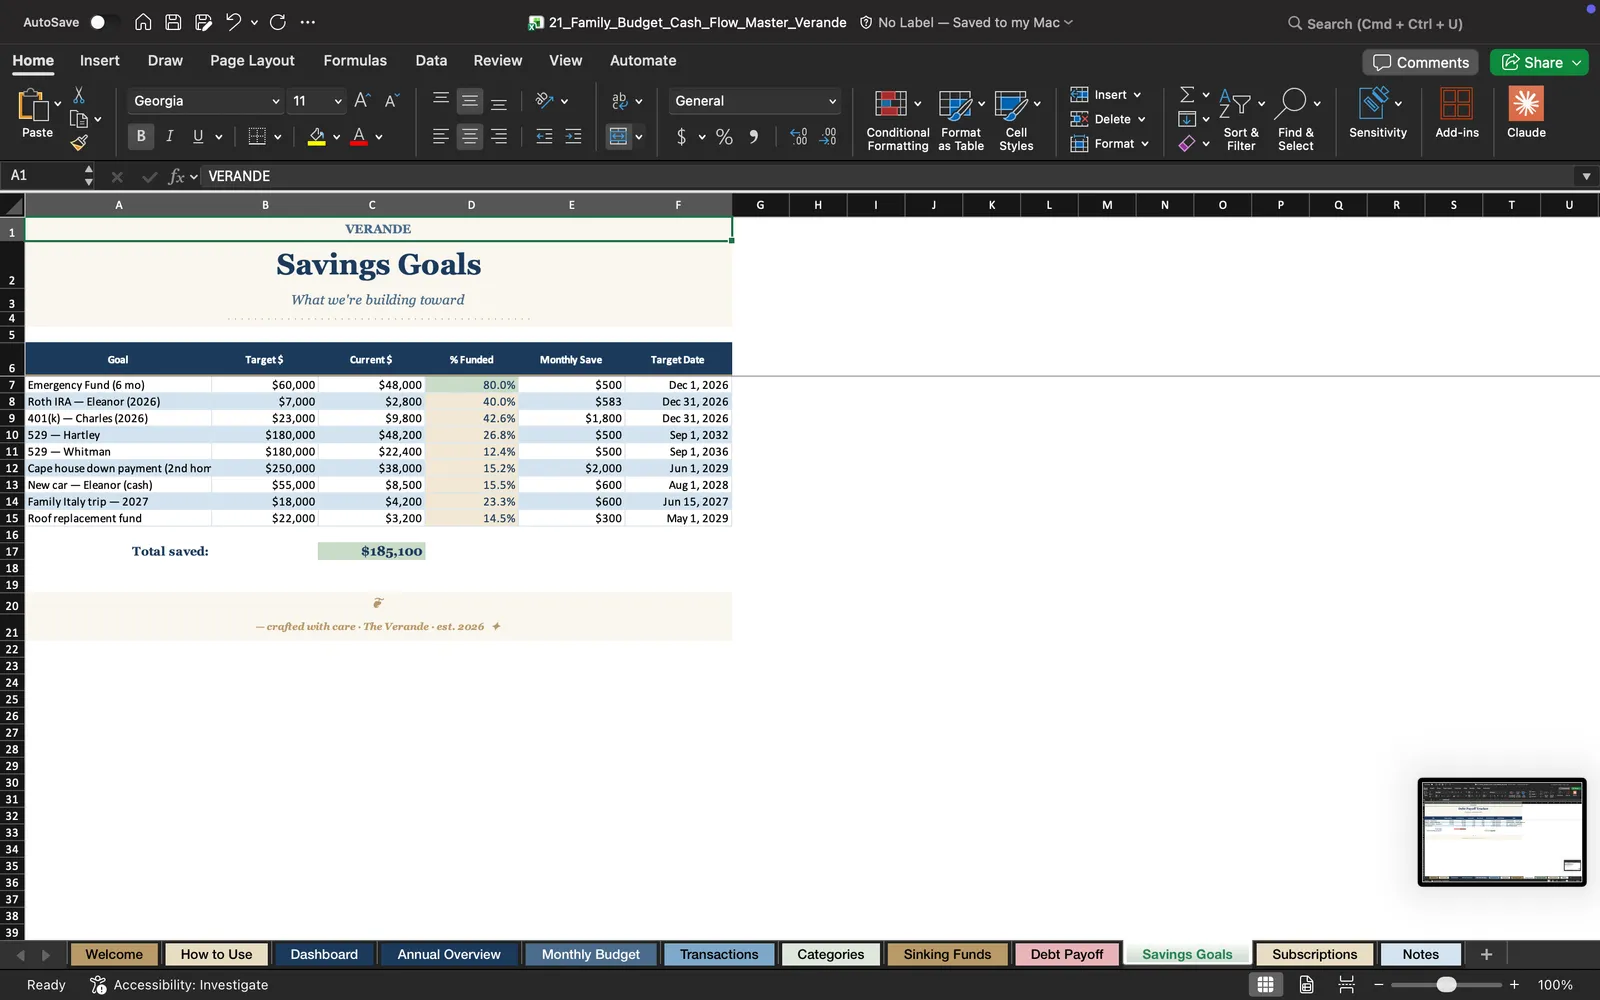Apply percent style format
This screenshot has height=1000, width=1600.
click(724, 137)
